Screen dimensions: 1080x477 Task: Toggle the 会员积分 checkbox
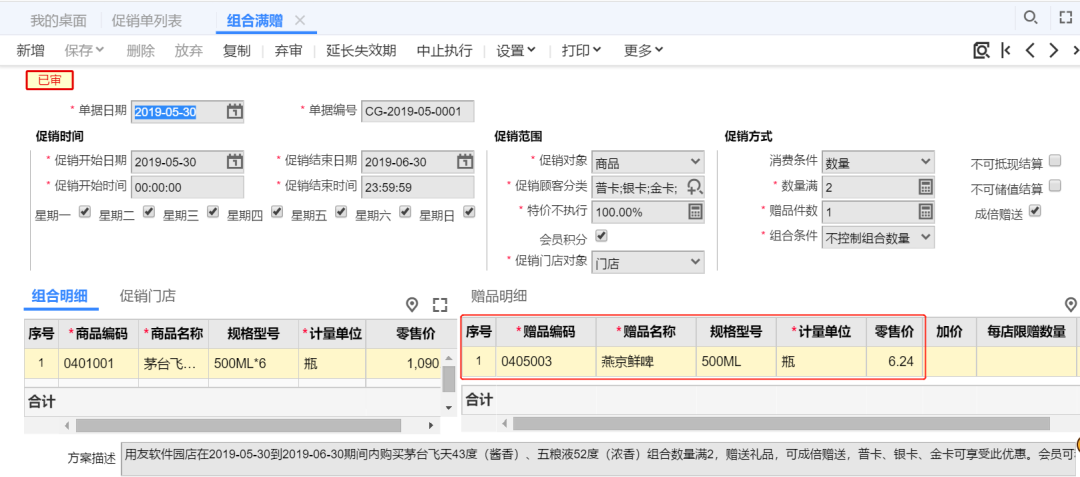point(601,236)
